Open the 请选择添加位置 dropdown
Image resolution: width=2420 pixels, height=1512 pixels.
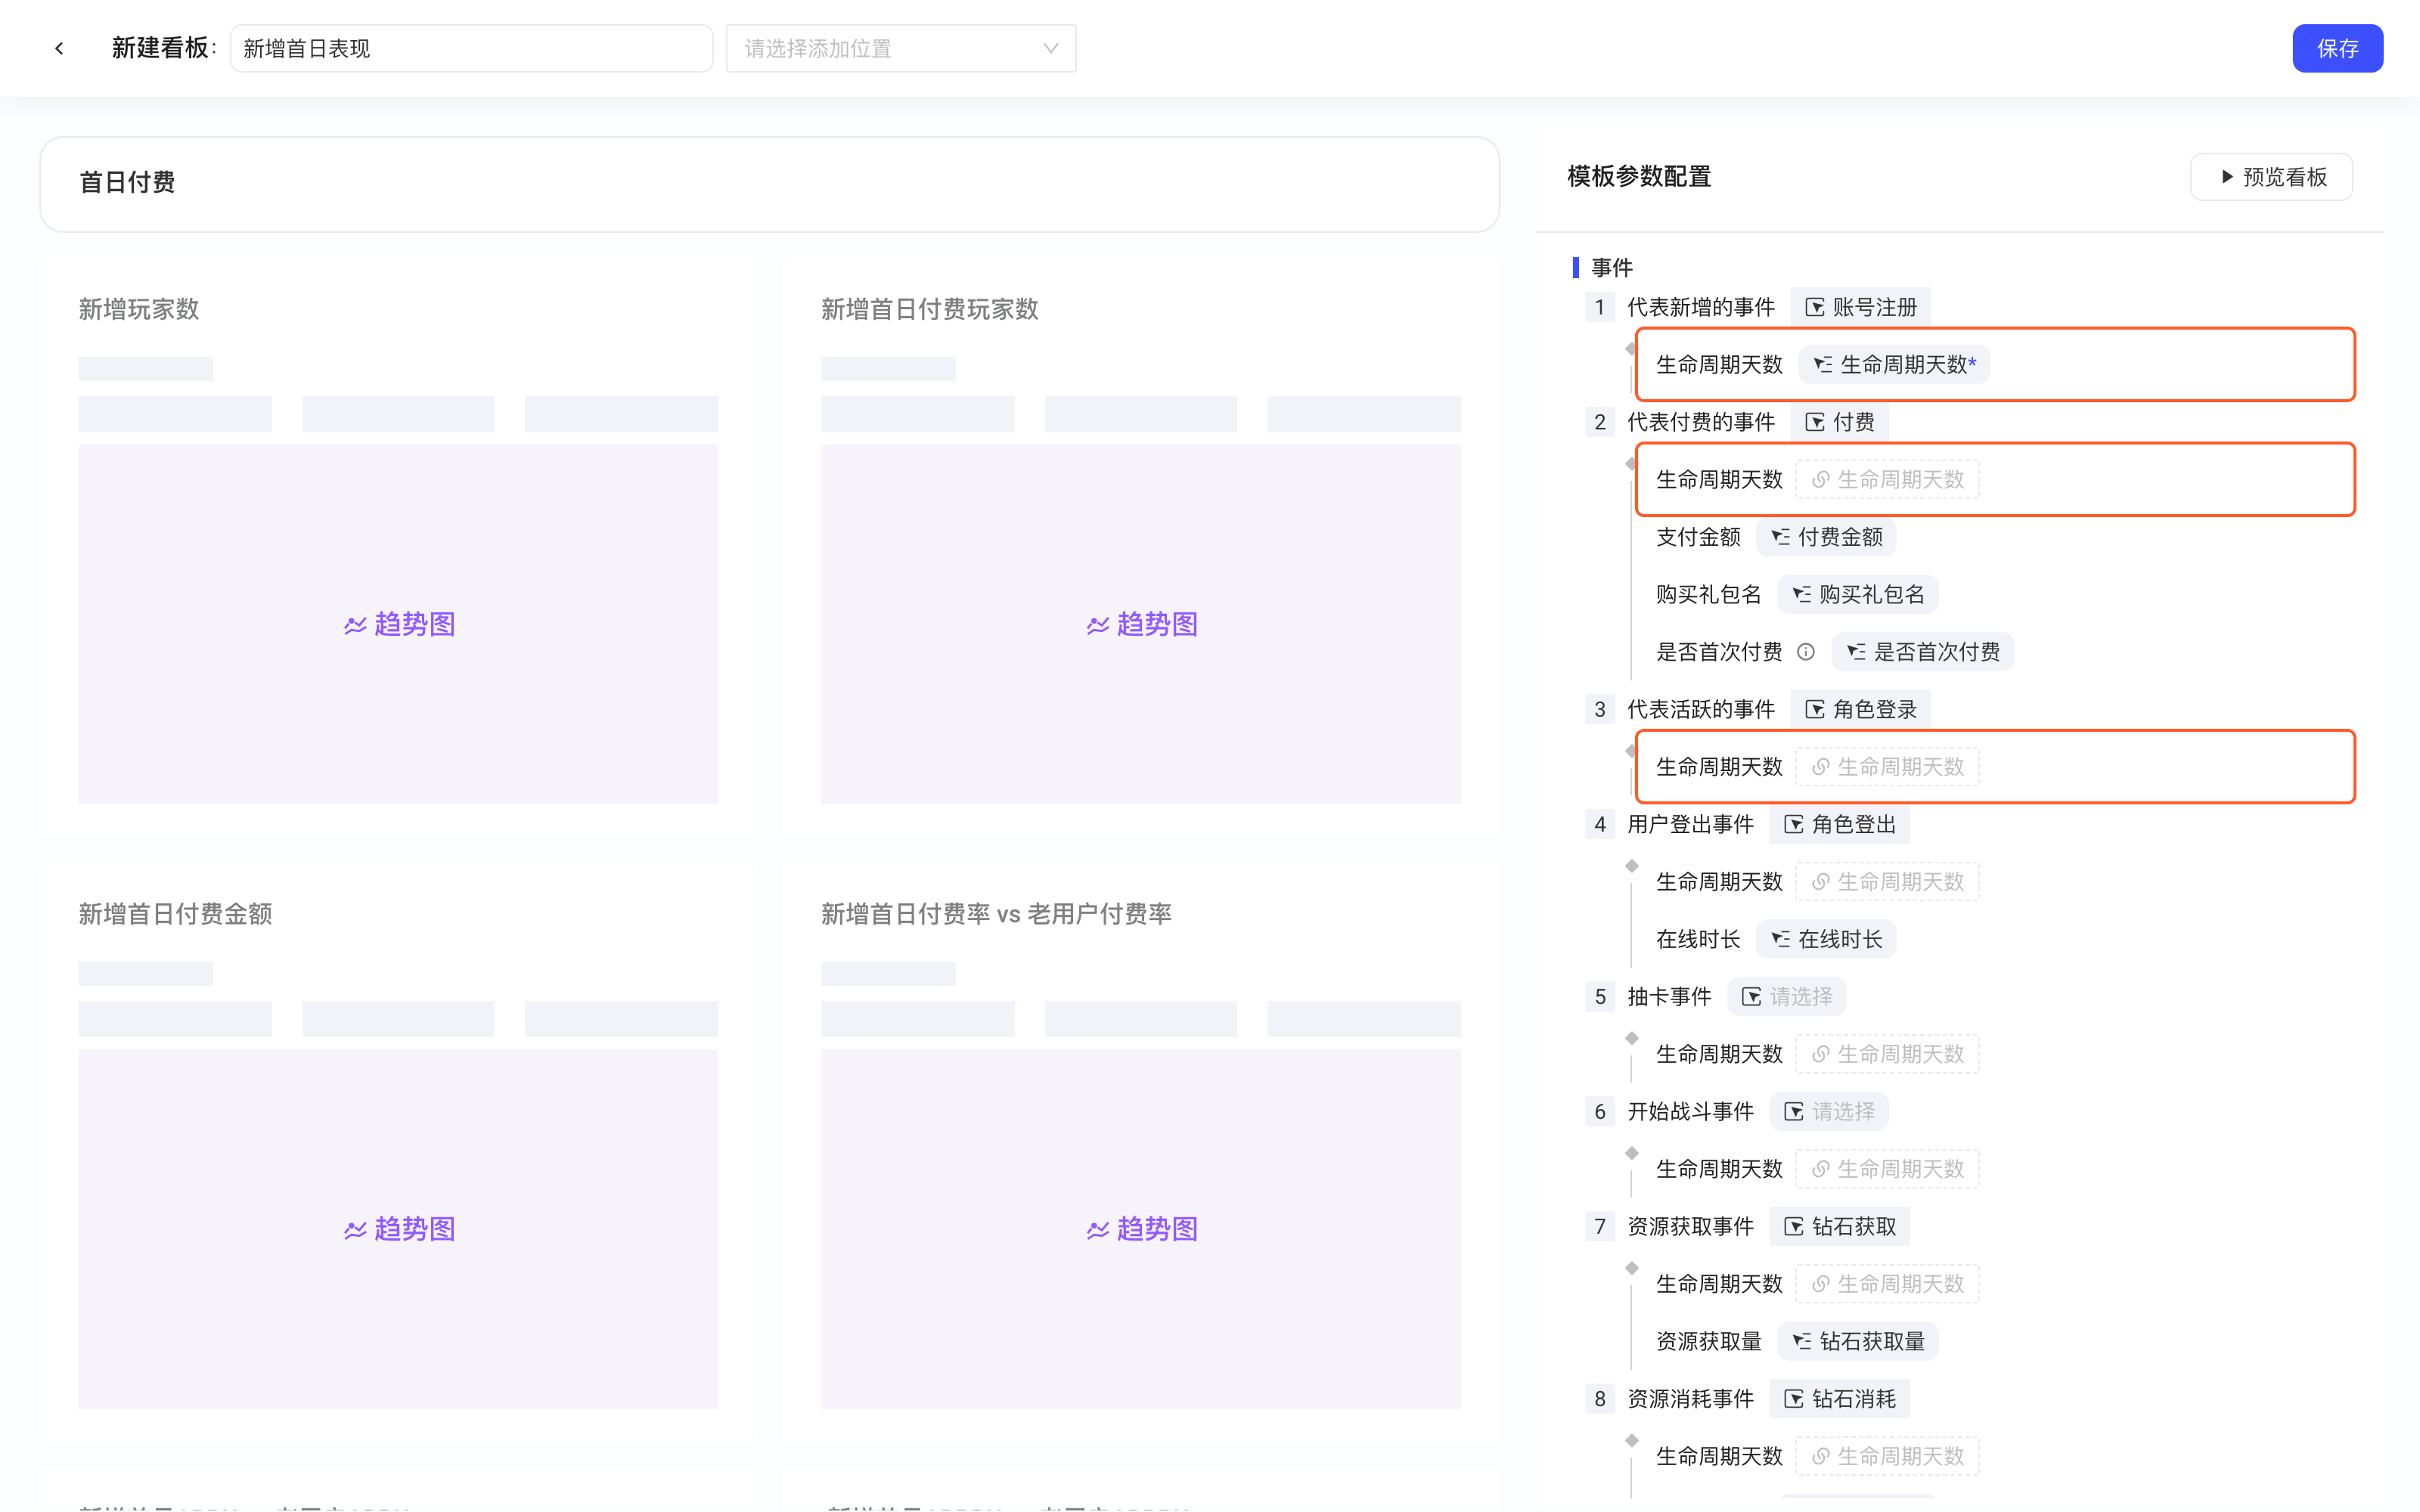tap(900, 48)
